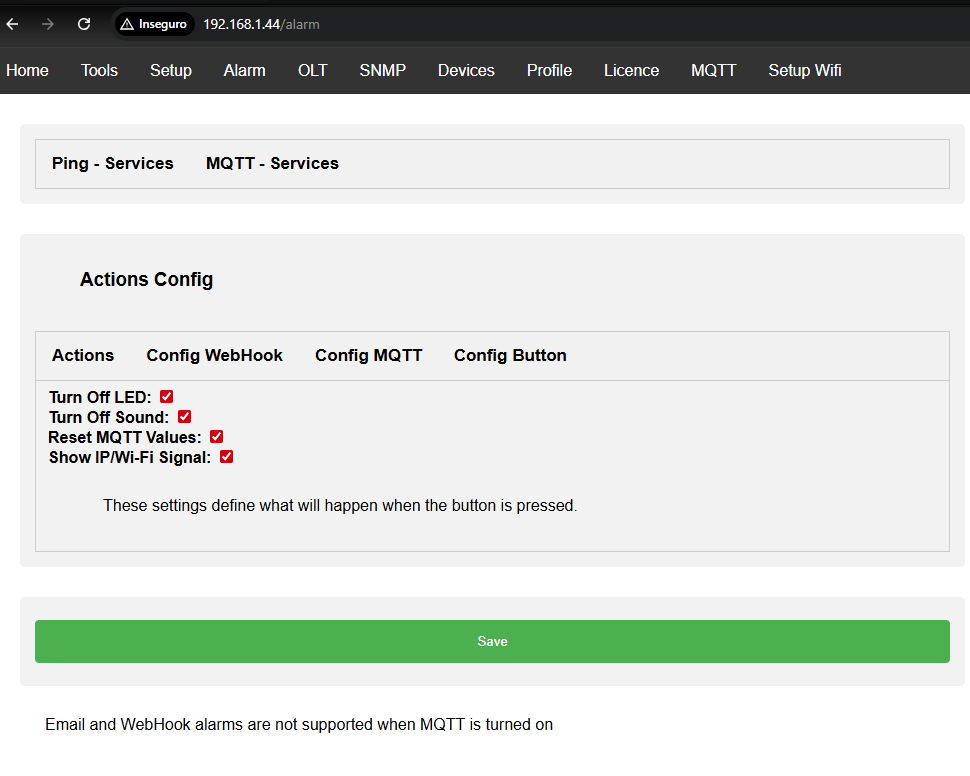Image resolution: width=970 pixels, height=776 pixels.
Task: Open the Tools menu item
Action: pos(99,71)
